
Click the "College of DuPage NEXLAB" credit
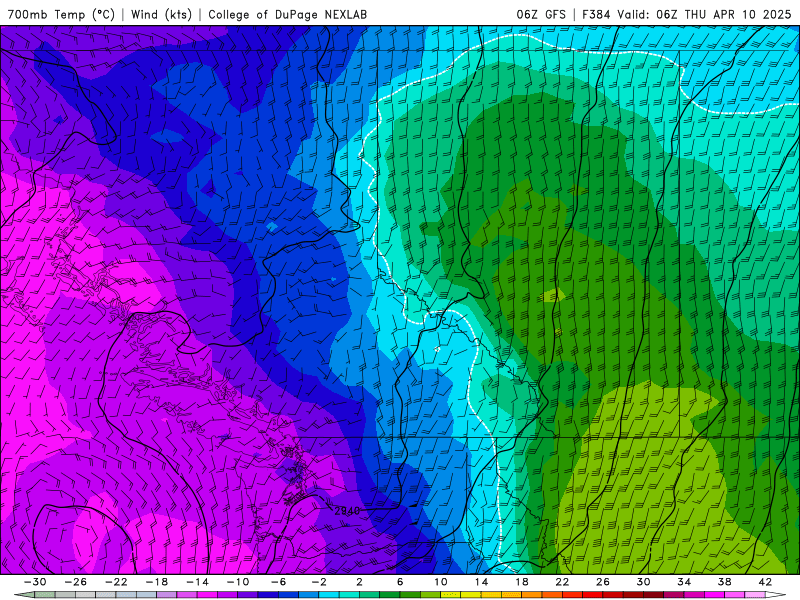287,14
